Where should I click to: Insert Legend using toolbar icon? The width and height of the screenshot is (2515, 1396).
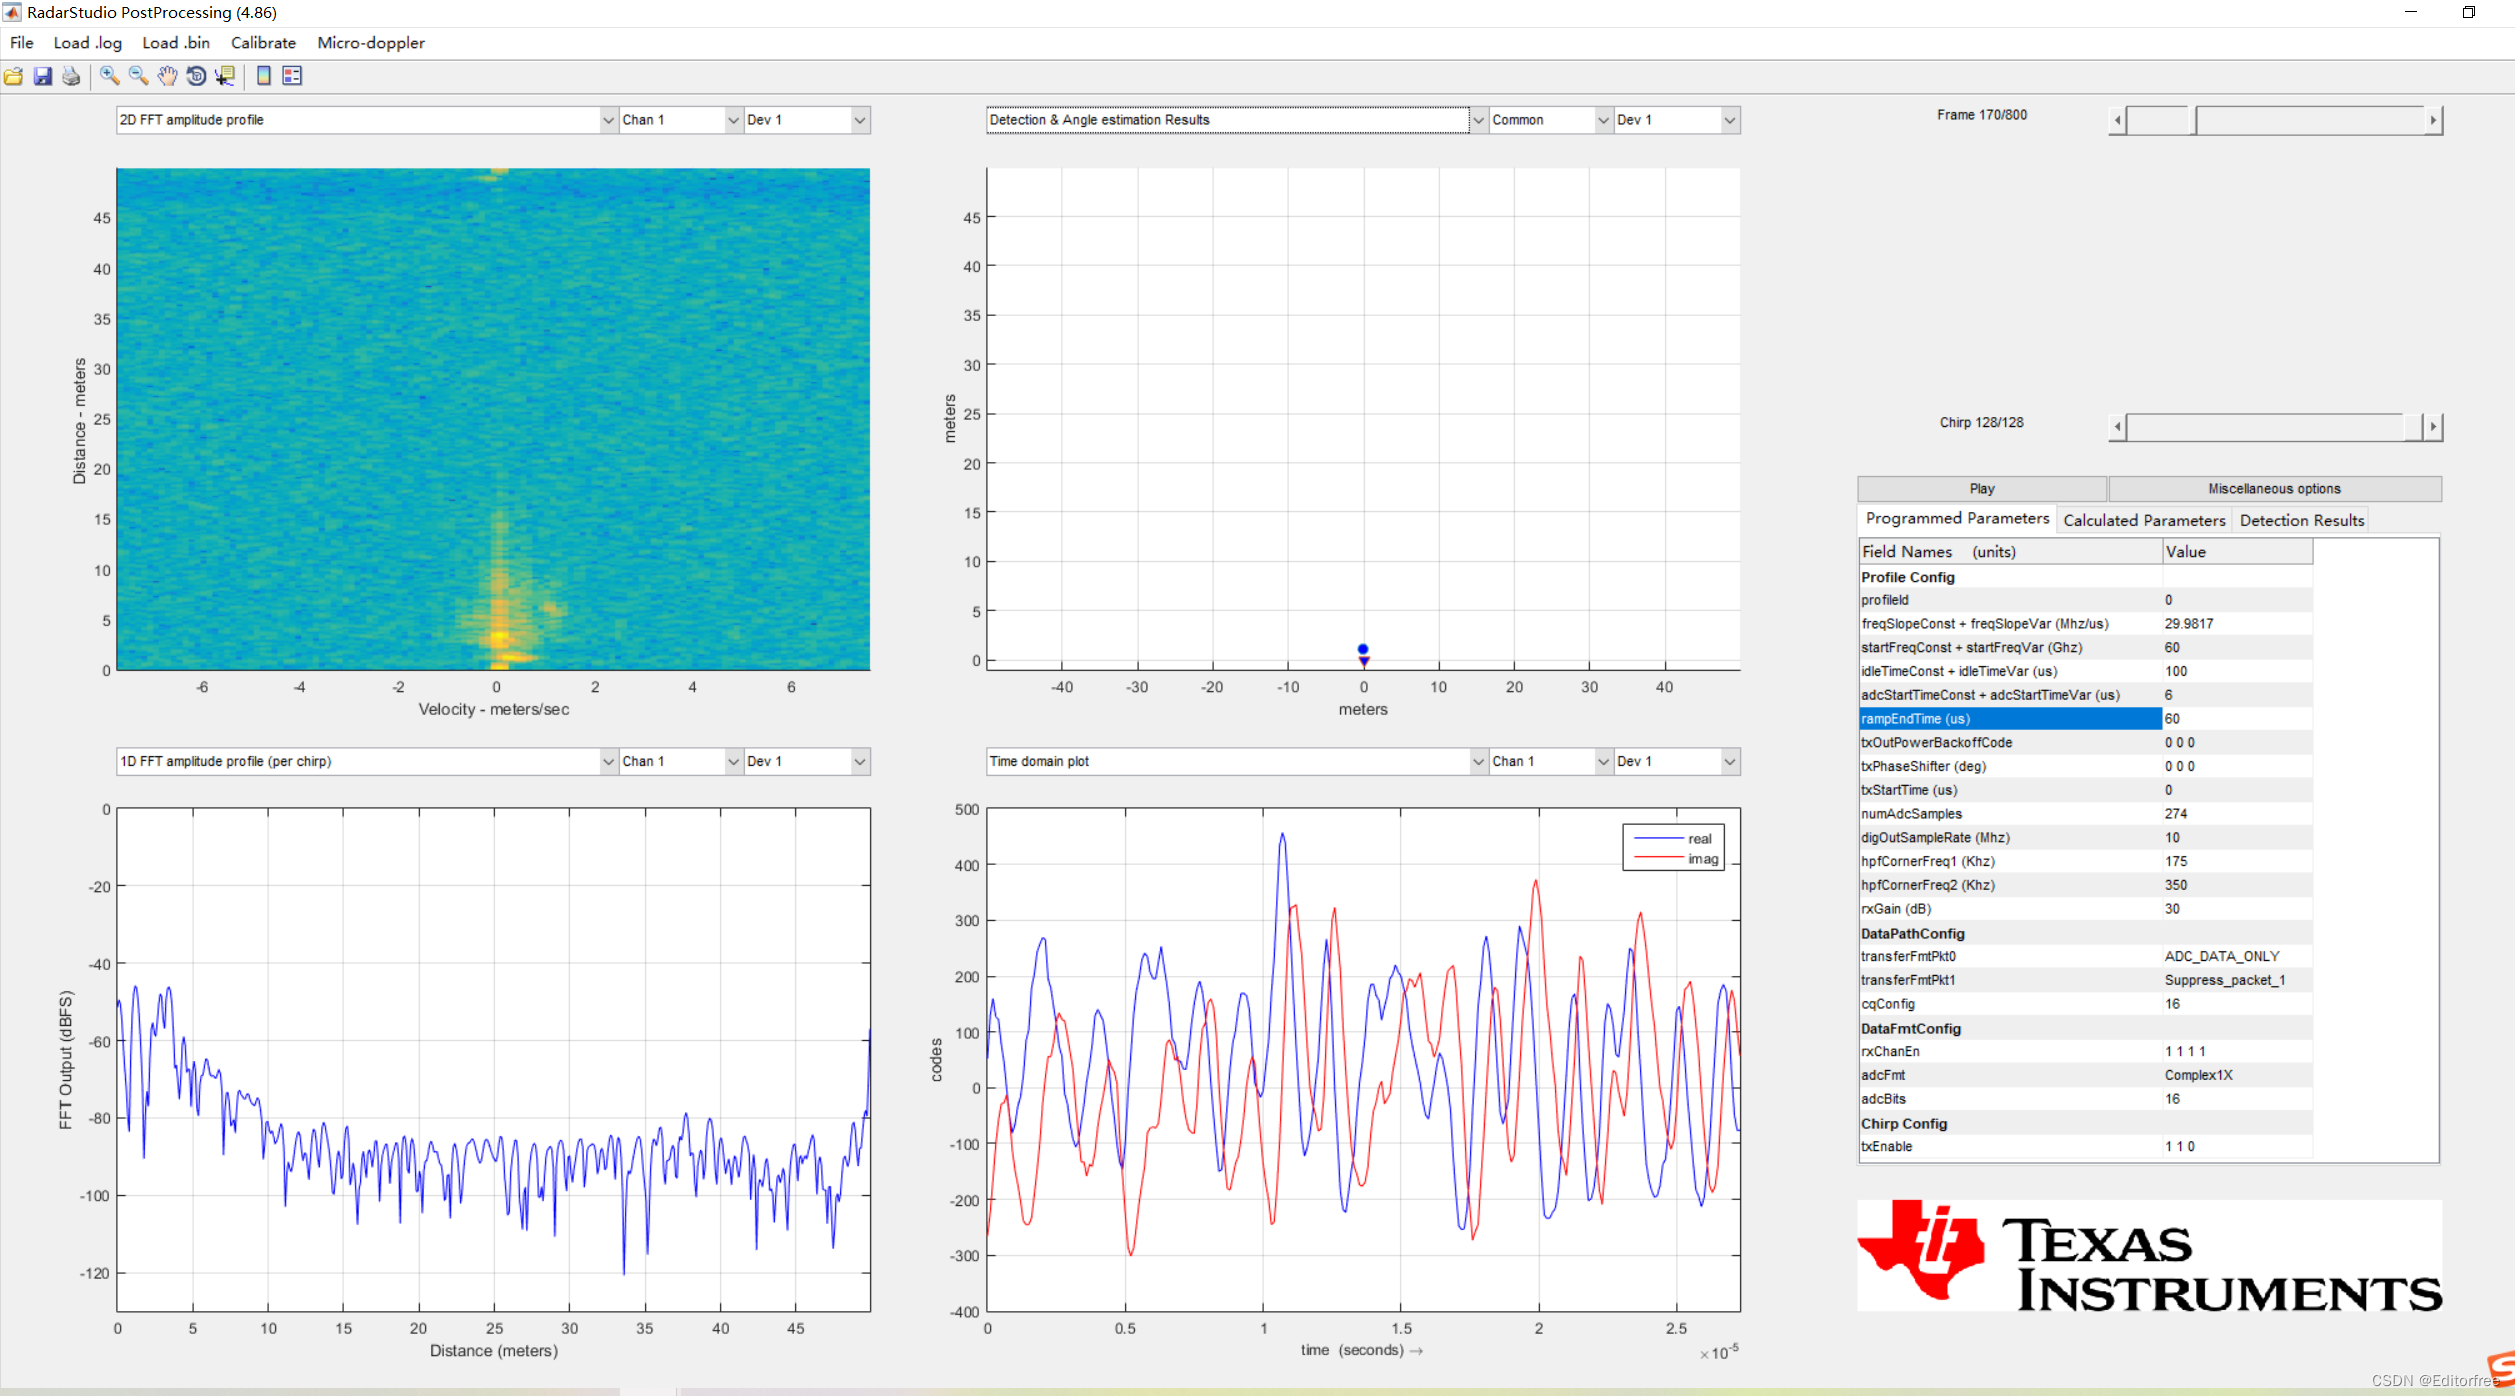[292, 76]
